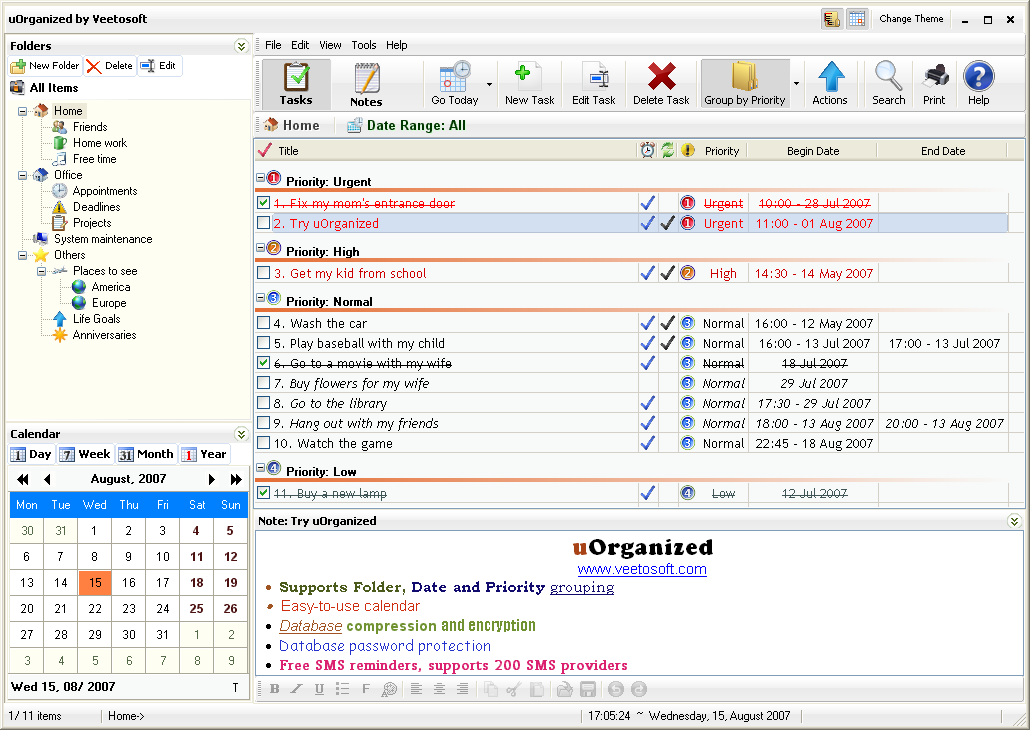Switch calendar to Year view
This screenshot has height=730, width=1030.
205,454
